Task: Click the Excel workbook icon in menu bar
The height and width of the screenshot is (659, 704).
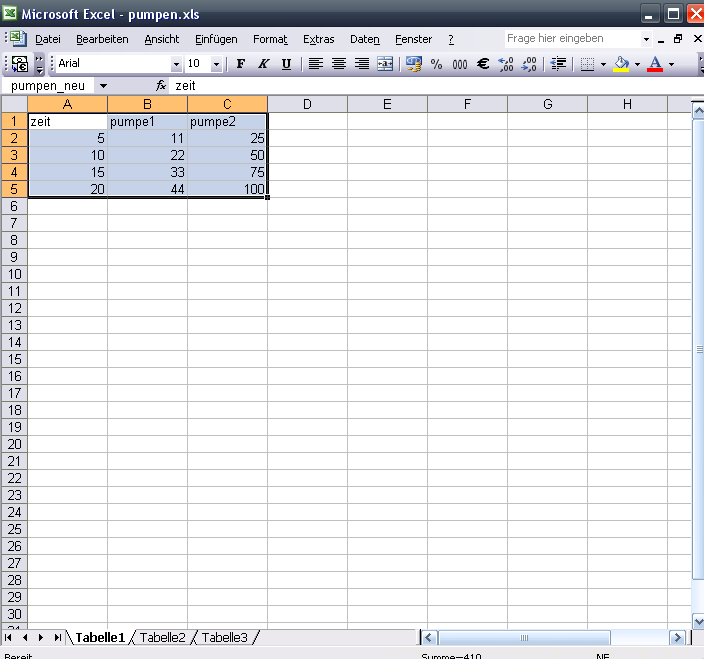Action: (18, 39)
